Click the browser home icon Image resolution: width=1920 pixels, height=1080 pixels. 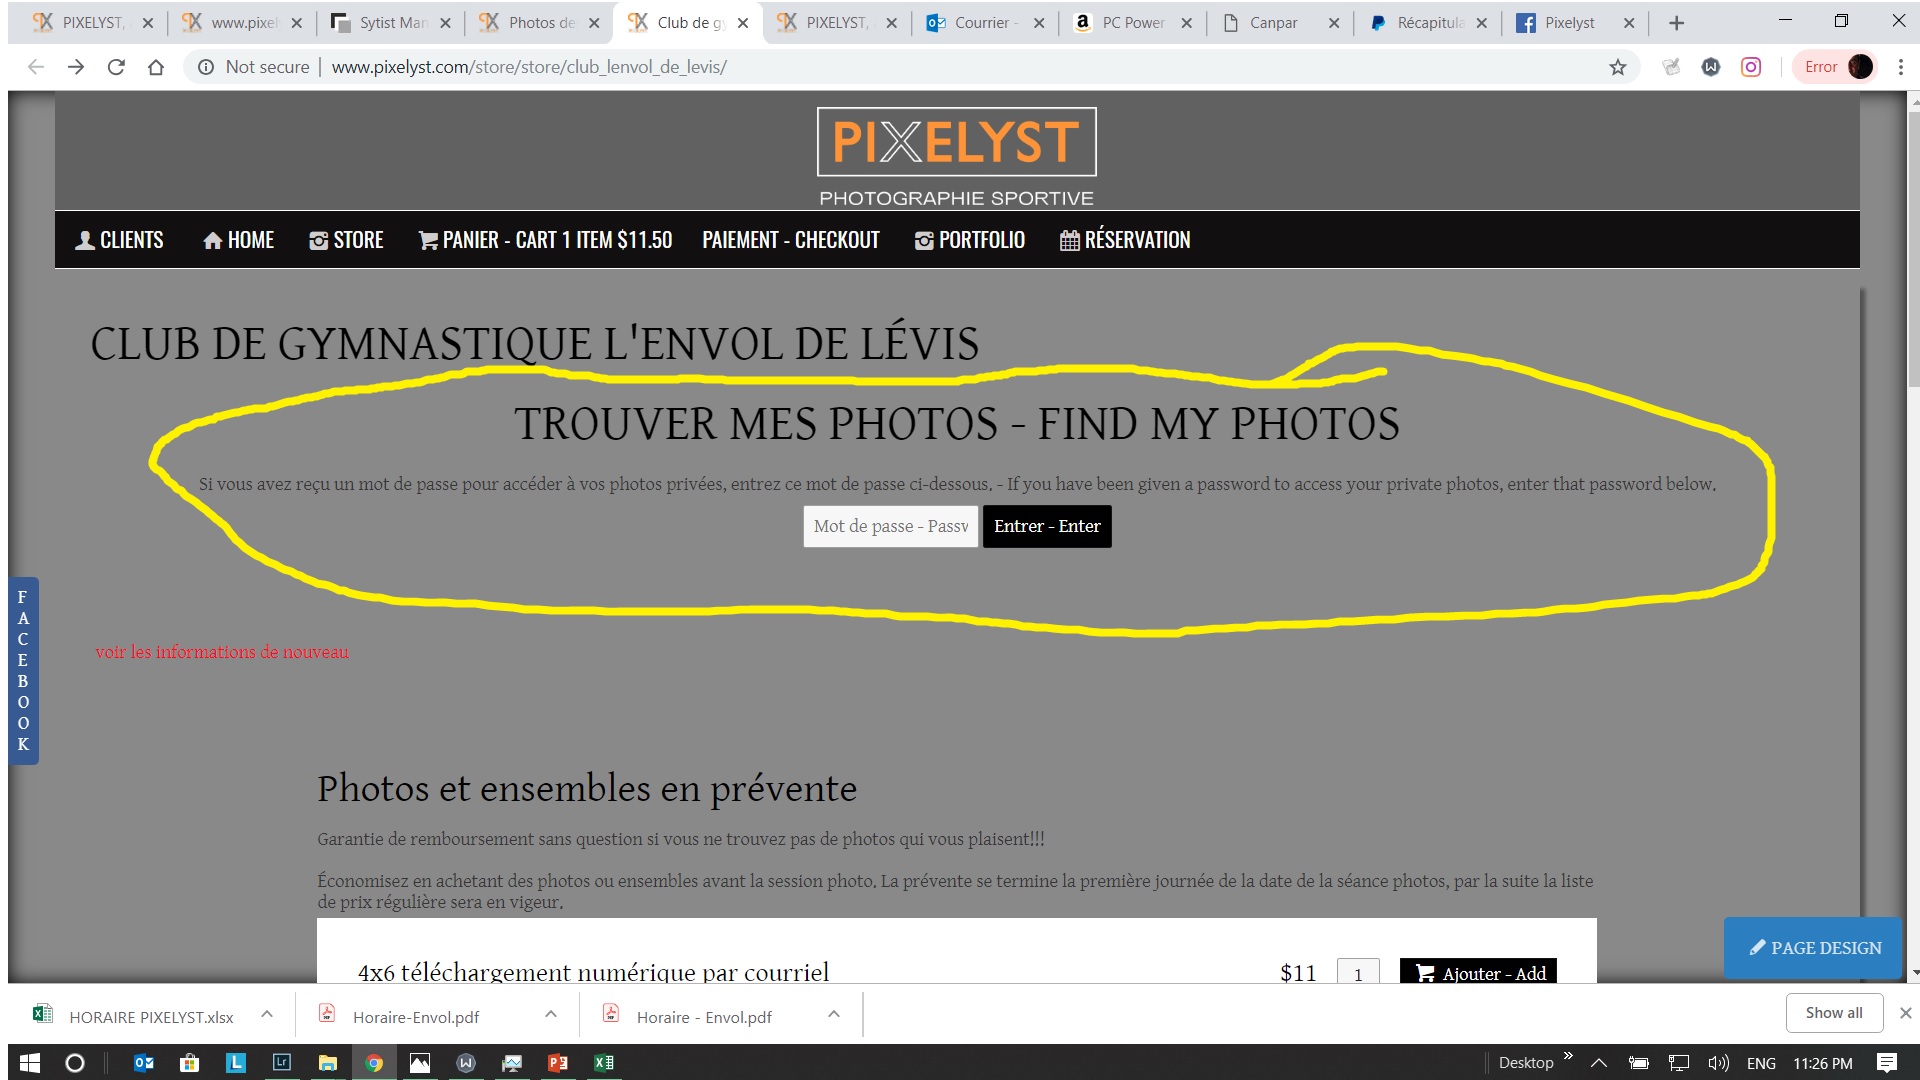[x=156, y=67]
